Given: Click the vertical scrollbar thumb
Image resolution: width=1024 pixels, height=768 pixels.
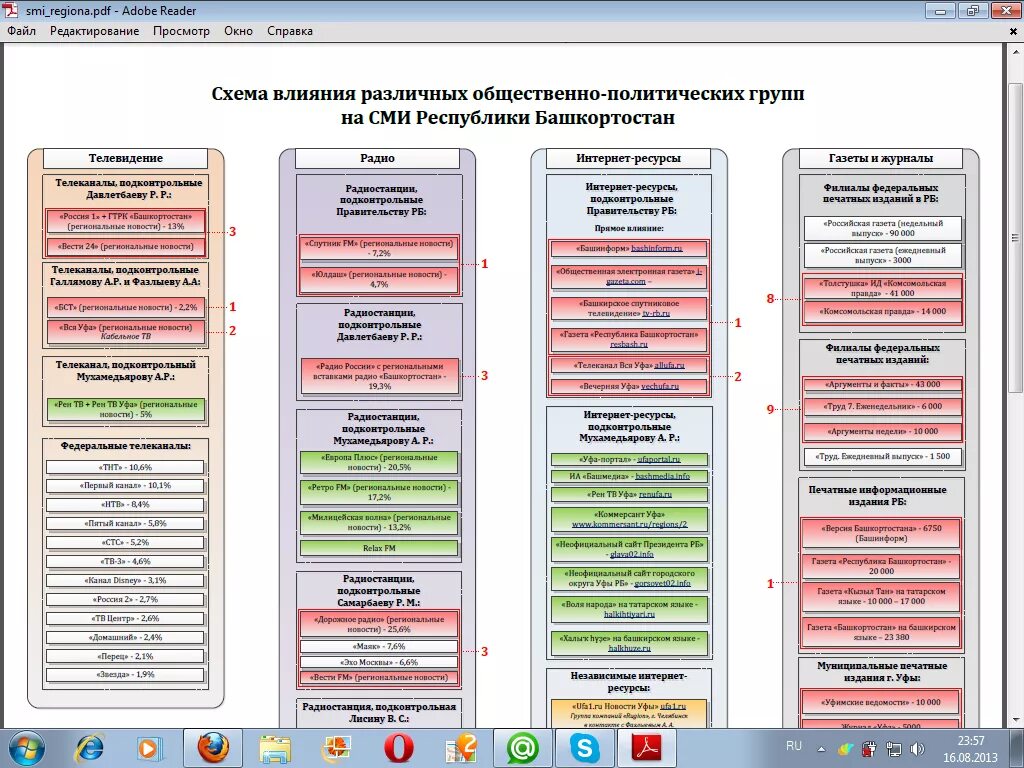Looking at the screenshot, I should point(1016,238).
